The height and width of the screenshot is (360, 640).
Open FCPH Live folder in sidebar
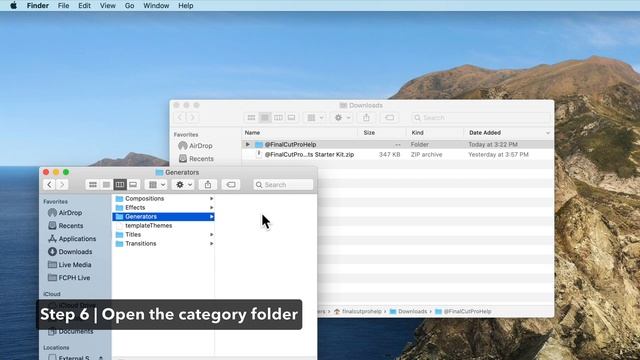69,278
